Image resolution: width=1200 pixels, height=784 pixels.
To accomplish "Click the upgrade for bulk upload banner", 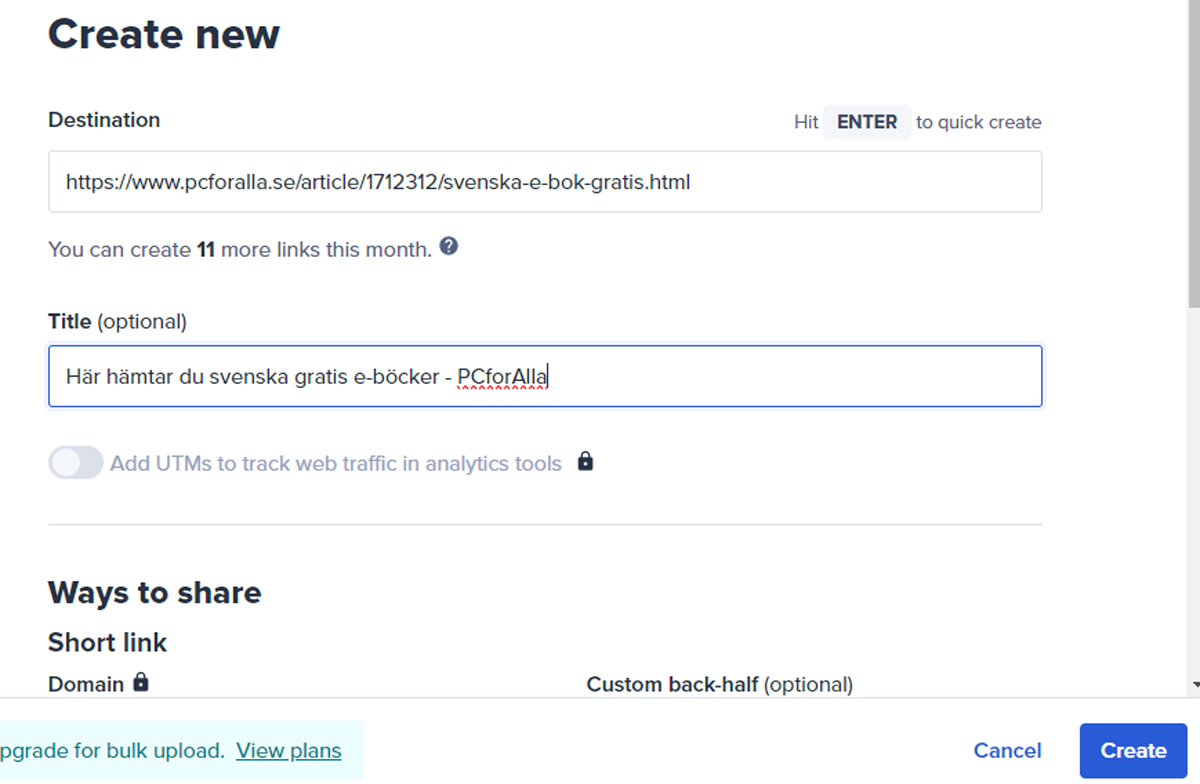I will pos(110,750).
